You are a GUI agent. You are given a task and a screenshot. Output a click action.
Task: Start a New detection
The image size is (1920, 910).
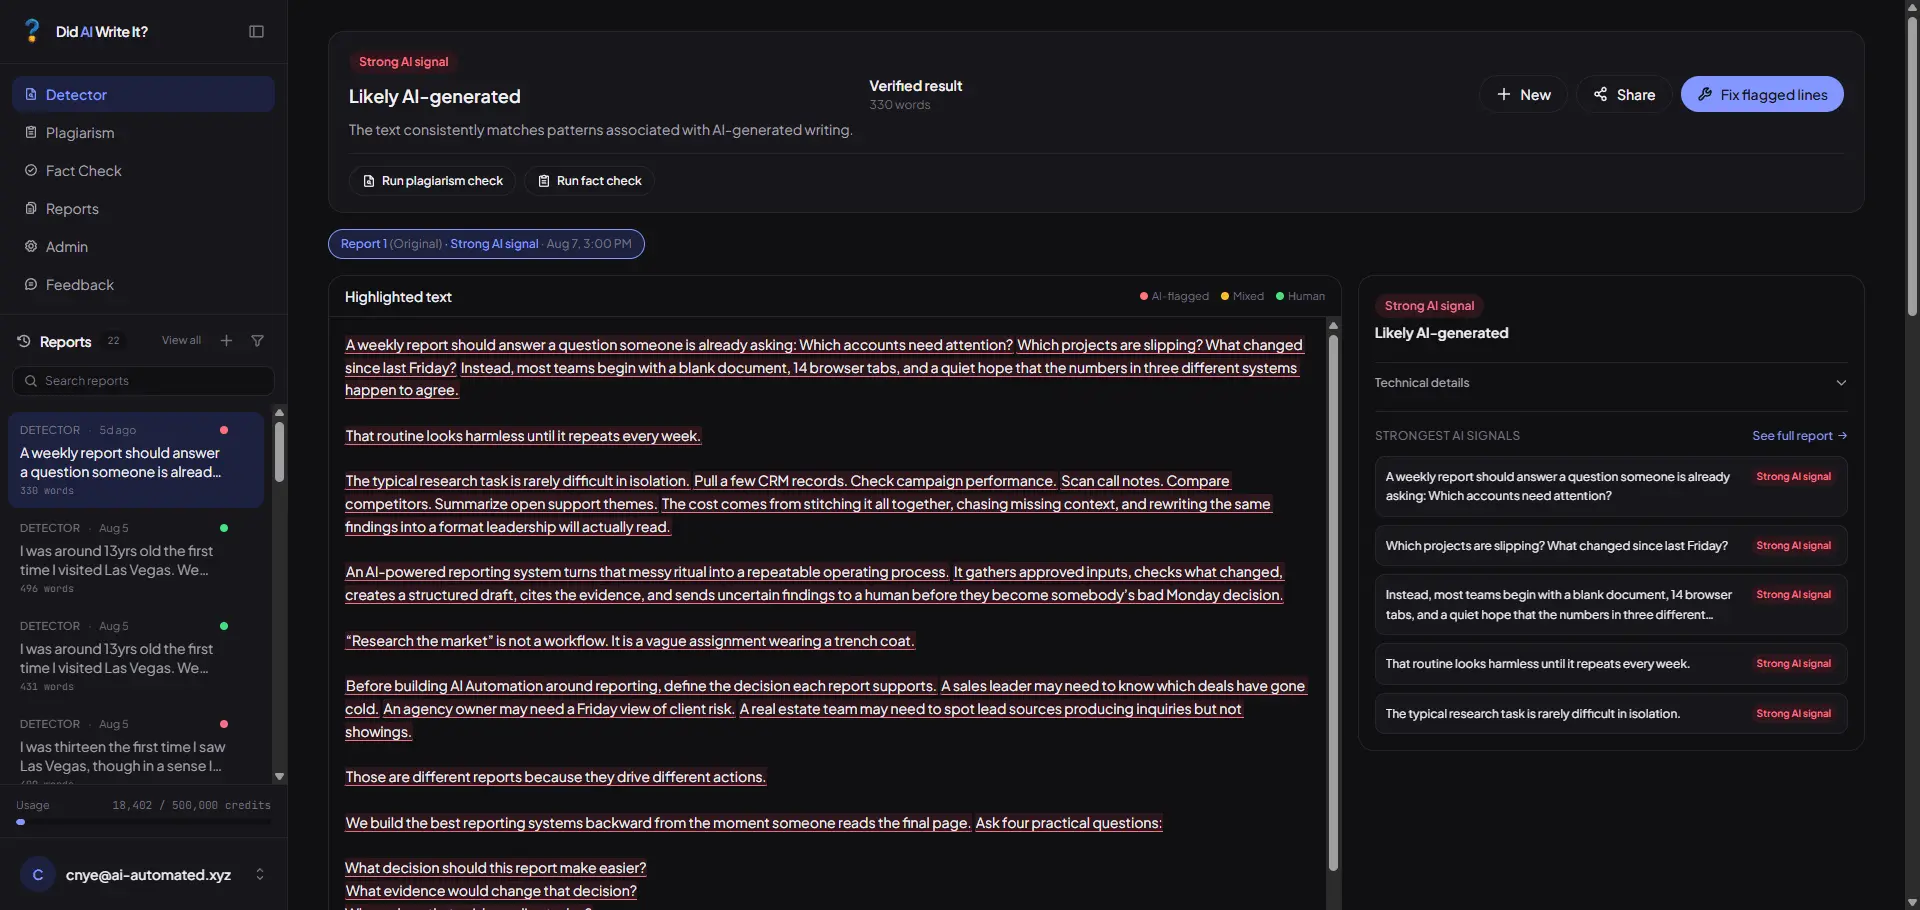tap(1523, 94)
